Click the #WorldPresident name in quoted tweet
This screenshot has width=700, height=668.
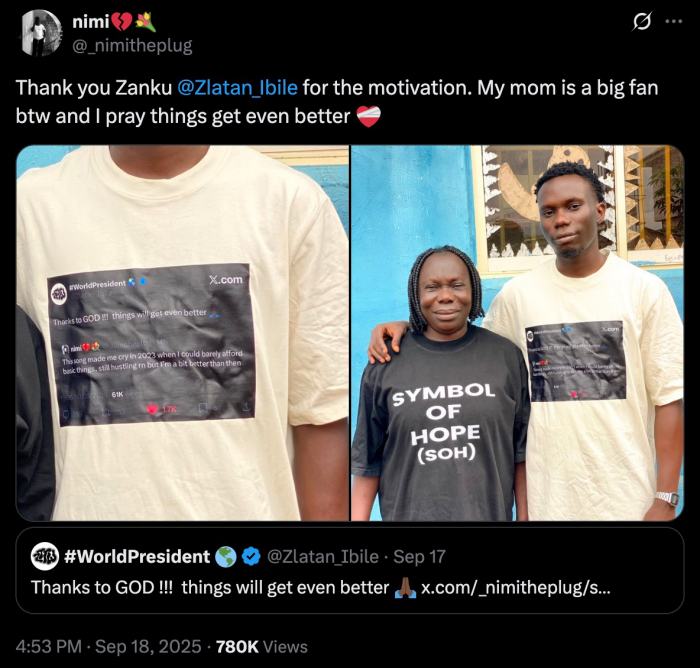tap(137, 557)
